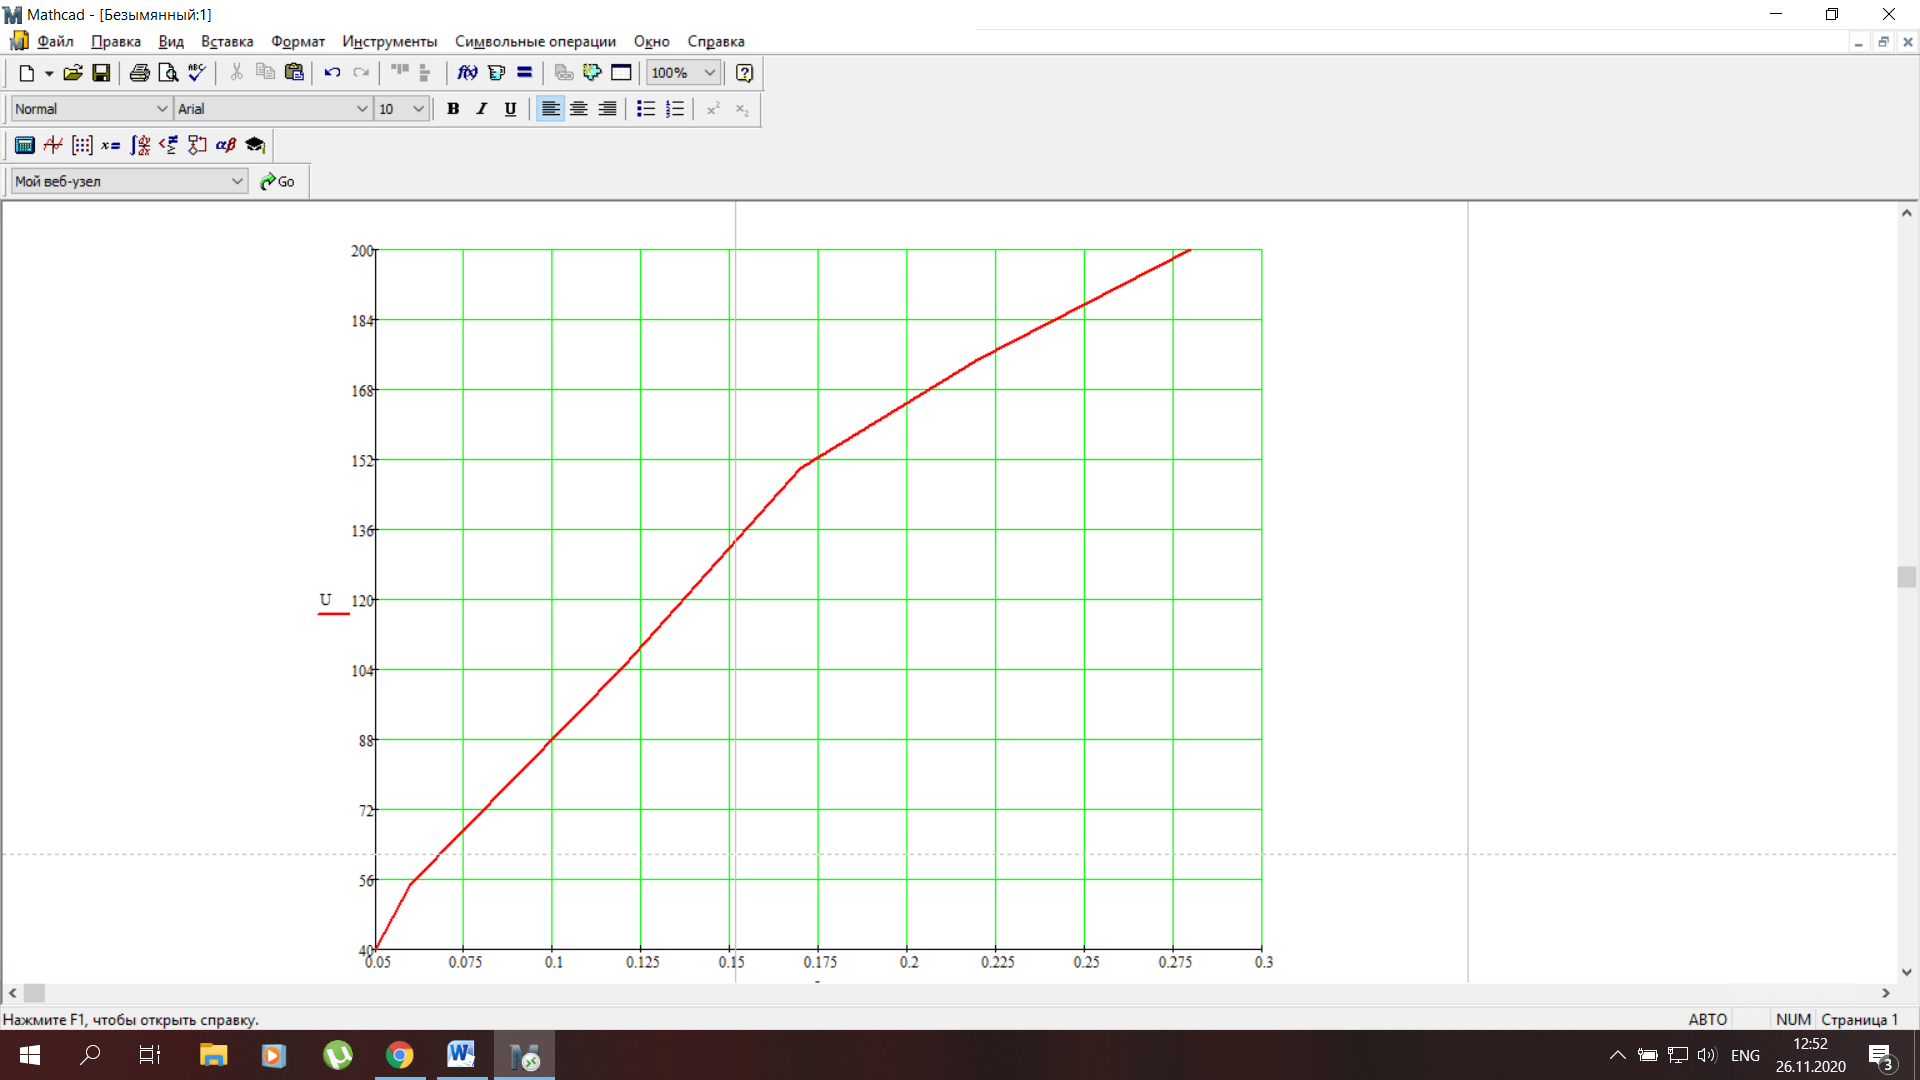Open the Calculator math toolbar
The height and width of the screenshot is (1080, 1920).
(25, 145)
